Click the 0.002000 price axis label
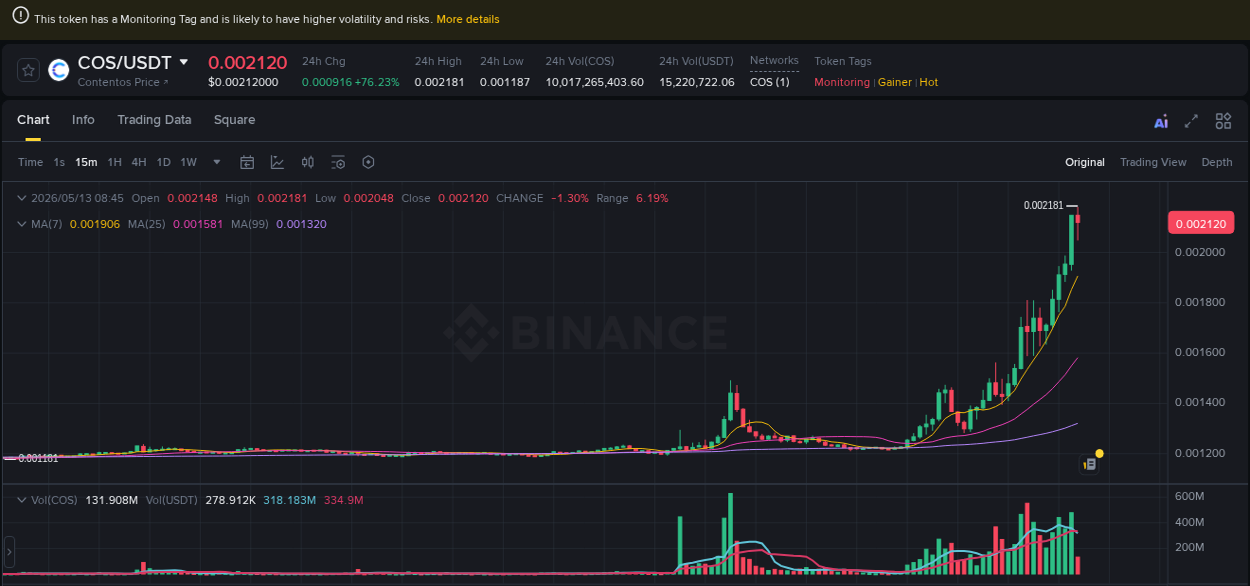The width and height of the screenshot is (1250, 586). (1199, 252)
